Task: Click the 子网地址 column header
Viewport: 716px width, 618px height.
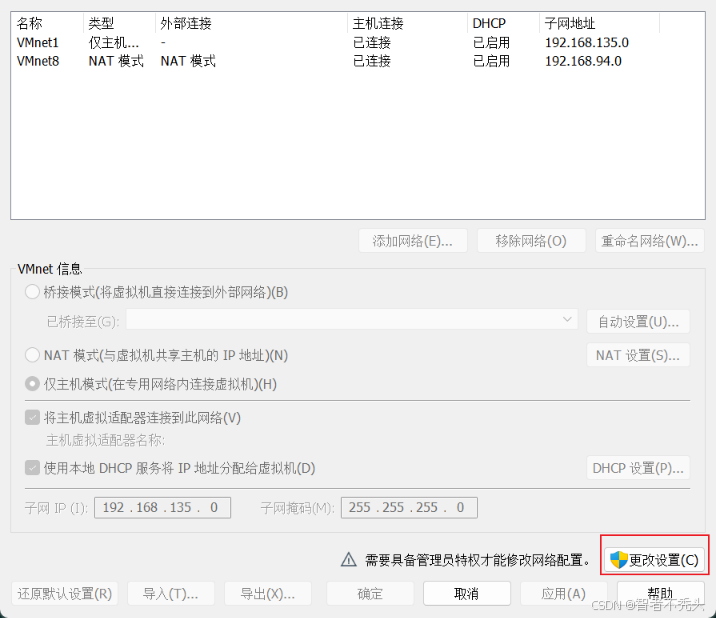Action: (x=600, y=23)
